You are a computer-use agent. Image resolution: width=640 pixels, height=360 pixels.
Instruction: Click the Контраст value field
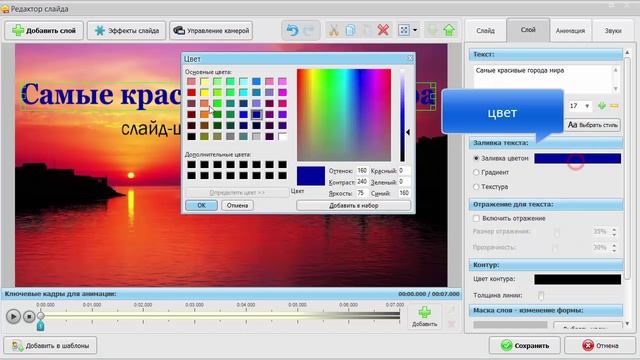click(362, 182)
